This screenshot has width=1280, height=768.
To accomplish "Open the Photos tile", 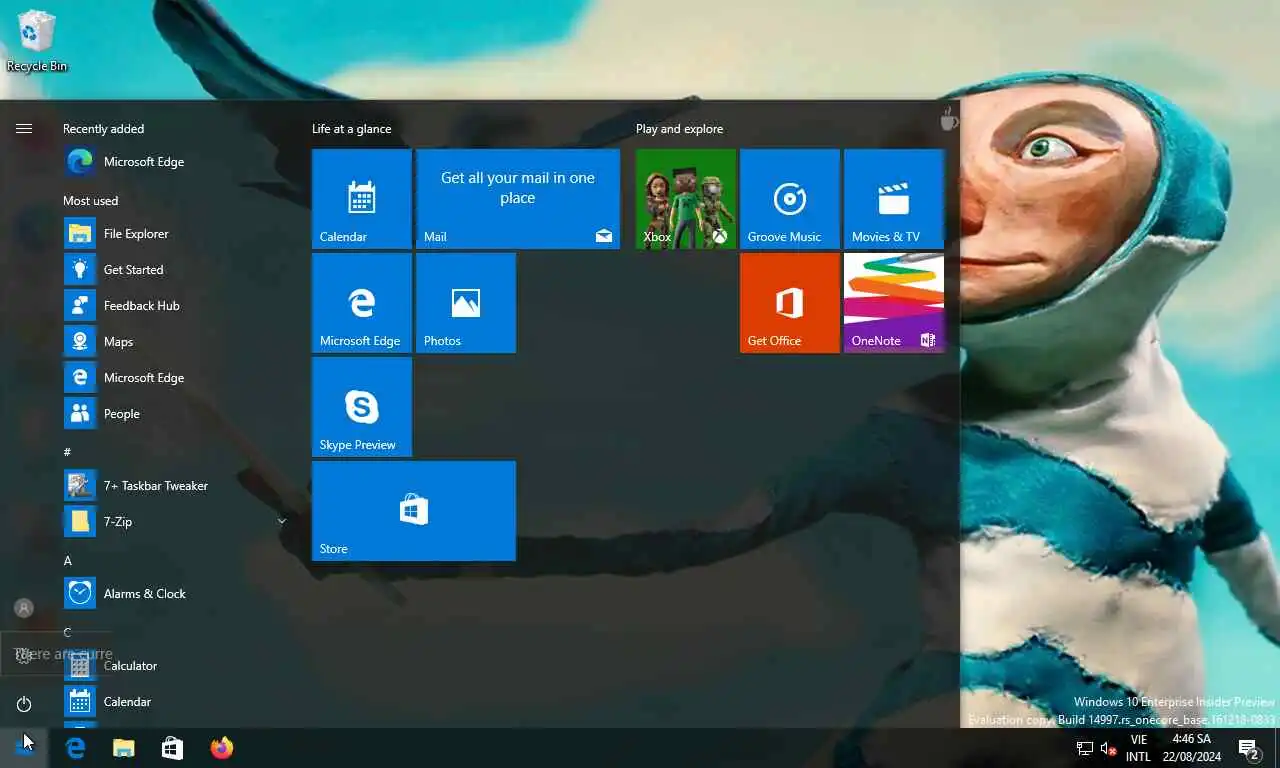I will (466, 303).
